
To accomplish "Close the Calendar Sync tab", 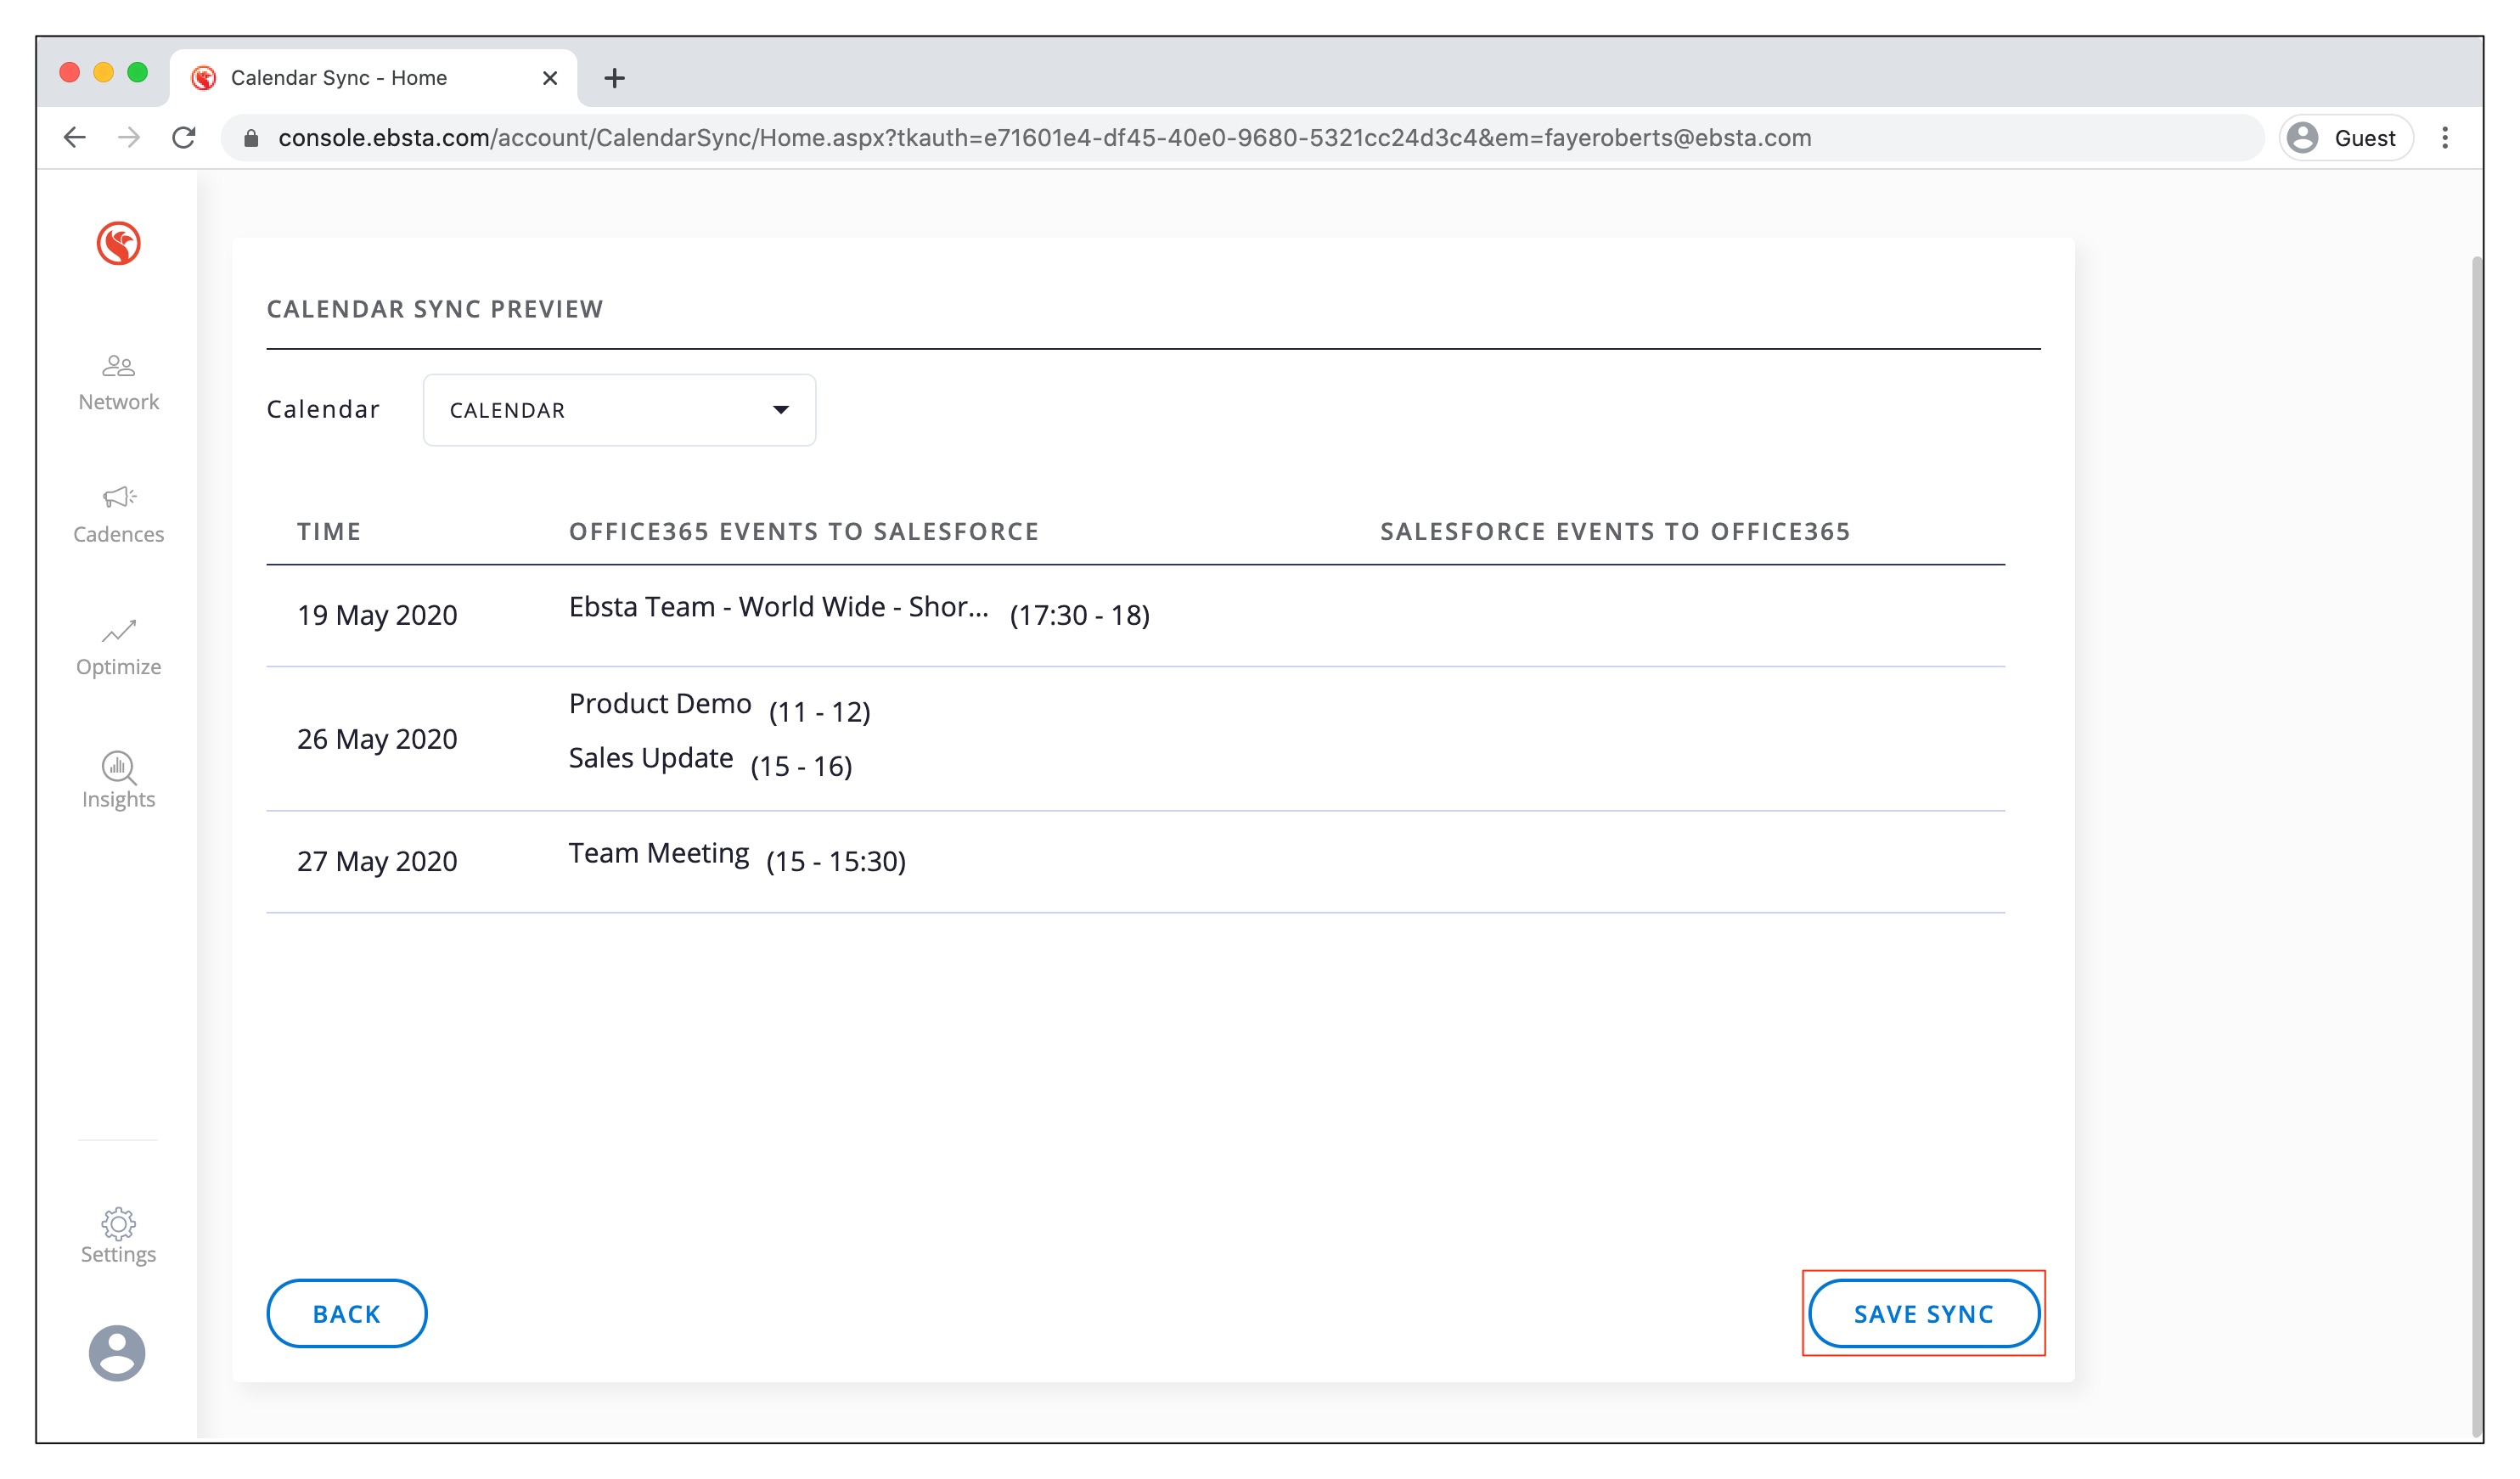I will click(x=549, y=78).
